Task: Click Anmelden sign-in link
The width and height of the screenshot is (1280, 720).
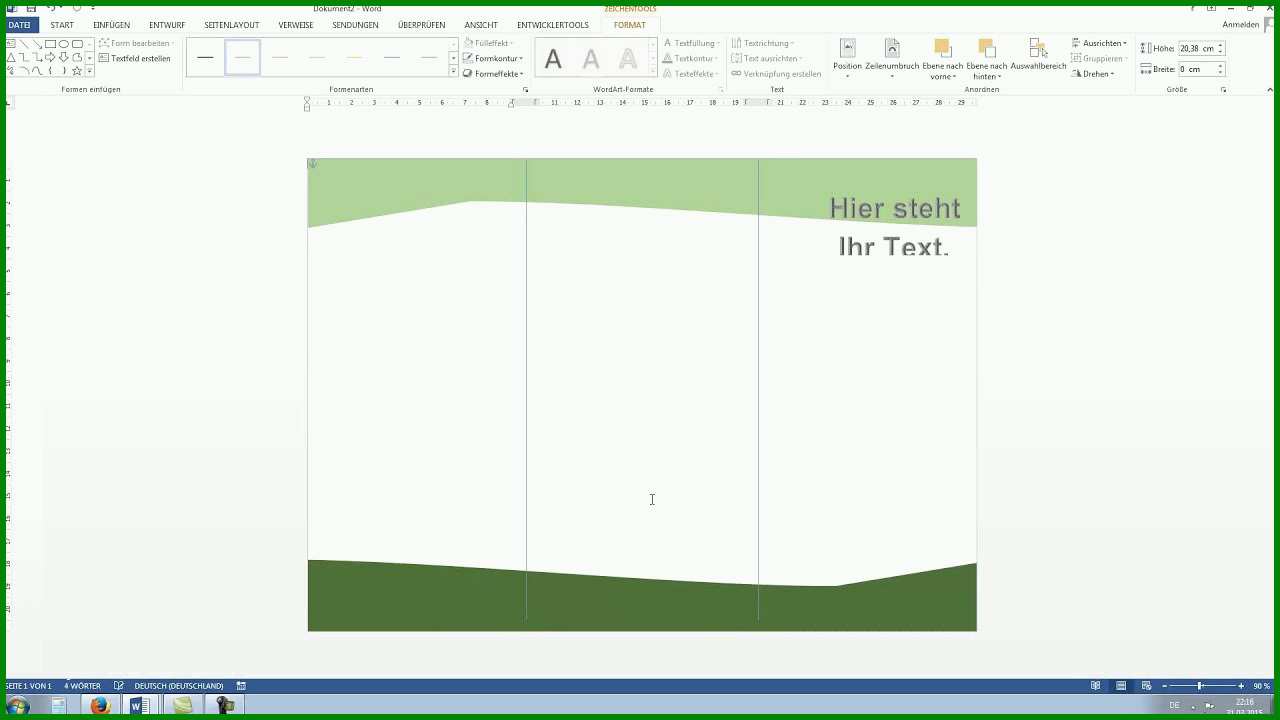Action: point(1240,25)
